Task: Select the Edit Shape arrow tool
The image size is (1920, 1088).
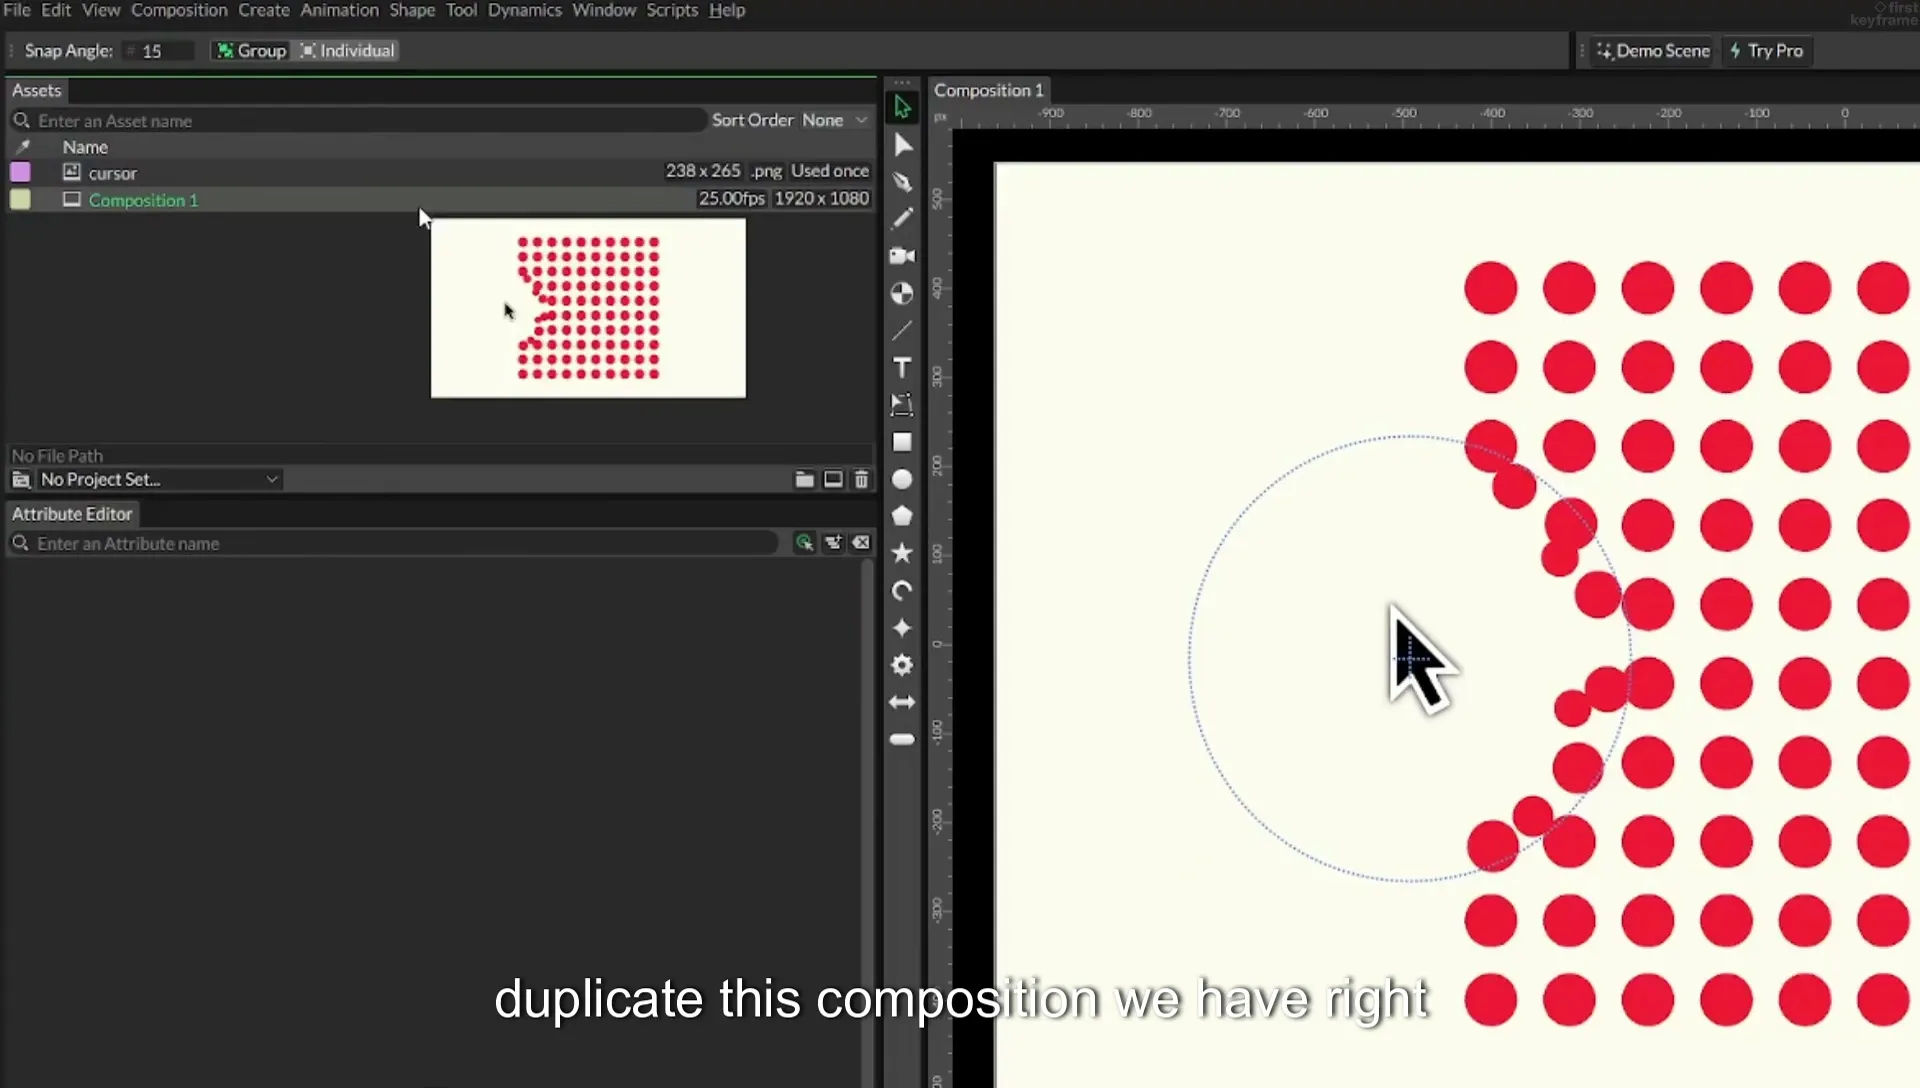Action: point(902,145)
